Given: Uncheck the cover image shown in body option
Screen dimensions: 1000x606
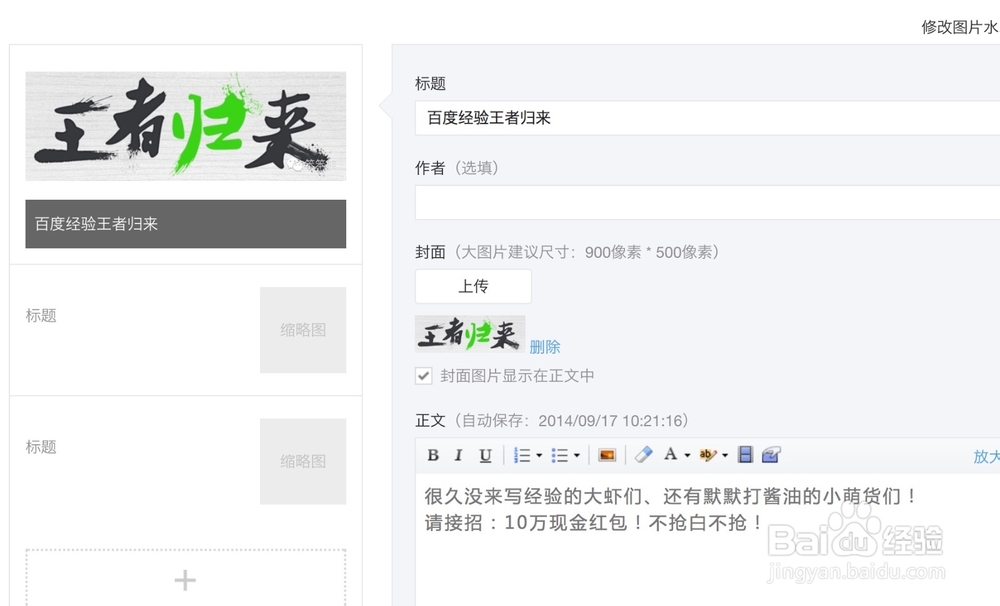Looking at the screenshot, I should [423, 376].
